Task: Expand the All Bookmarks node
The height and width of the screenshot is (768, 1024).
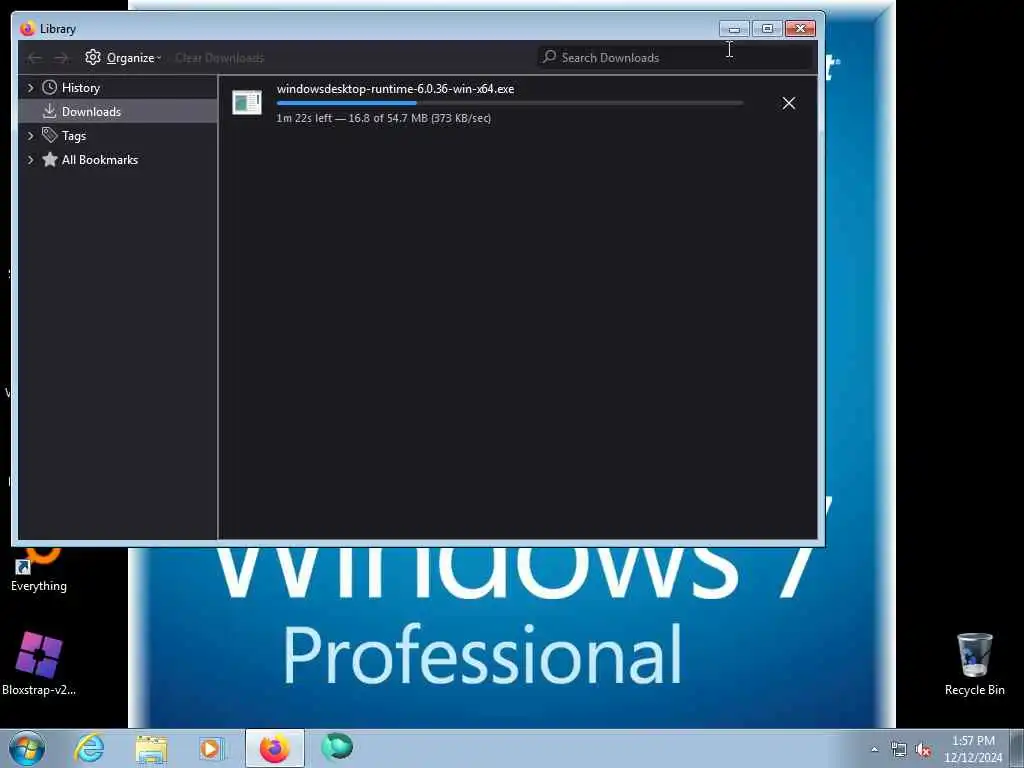Action: (x=30, y=159)
